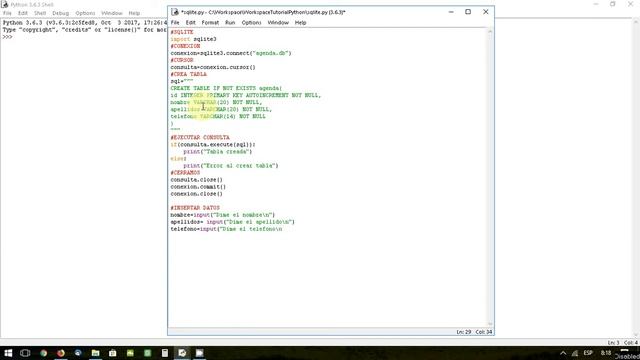This screenshot has width=640, height=360.
Task: Open the Shell menu in Python Shell
Action: tap(40, 13)
